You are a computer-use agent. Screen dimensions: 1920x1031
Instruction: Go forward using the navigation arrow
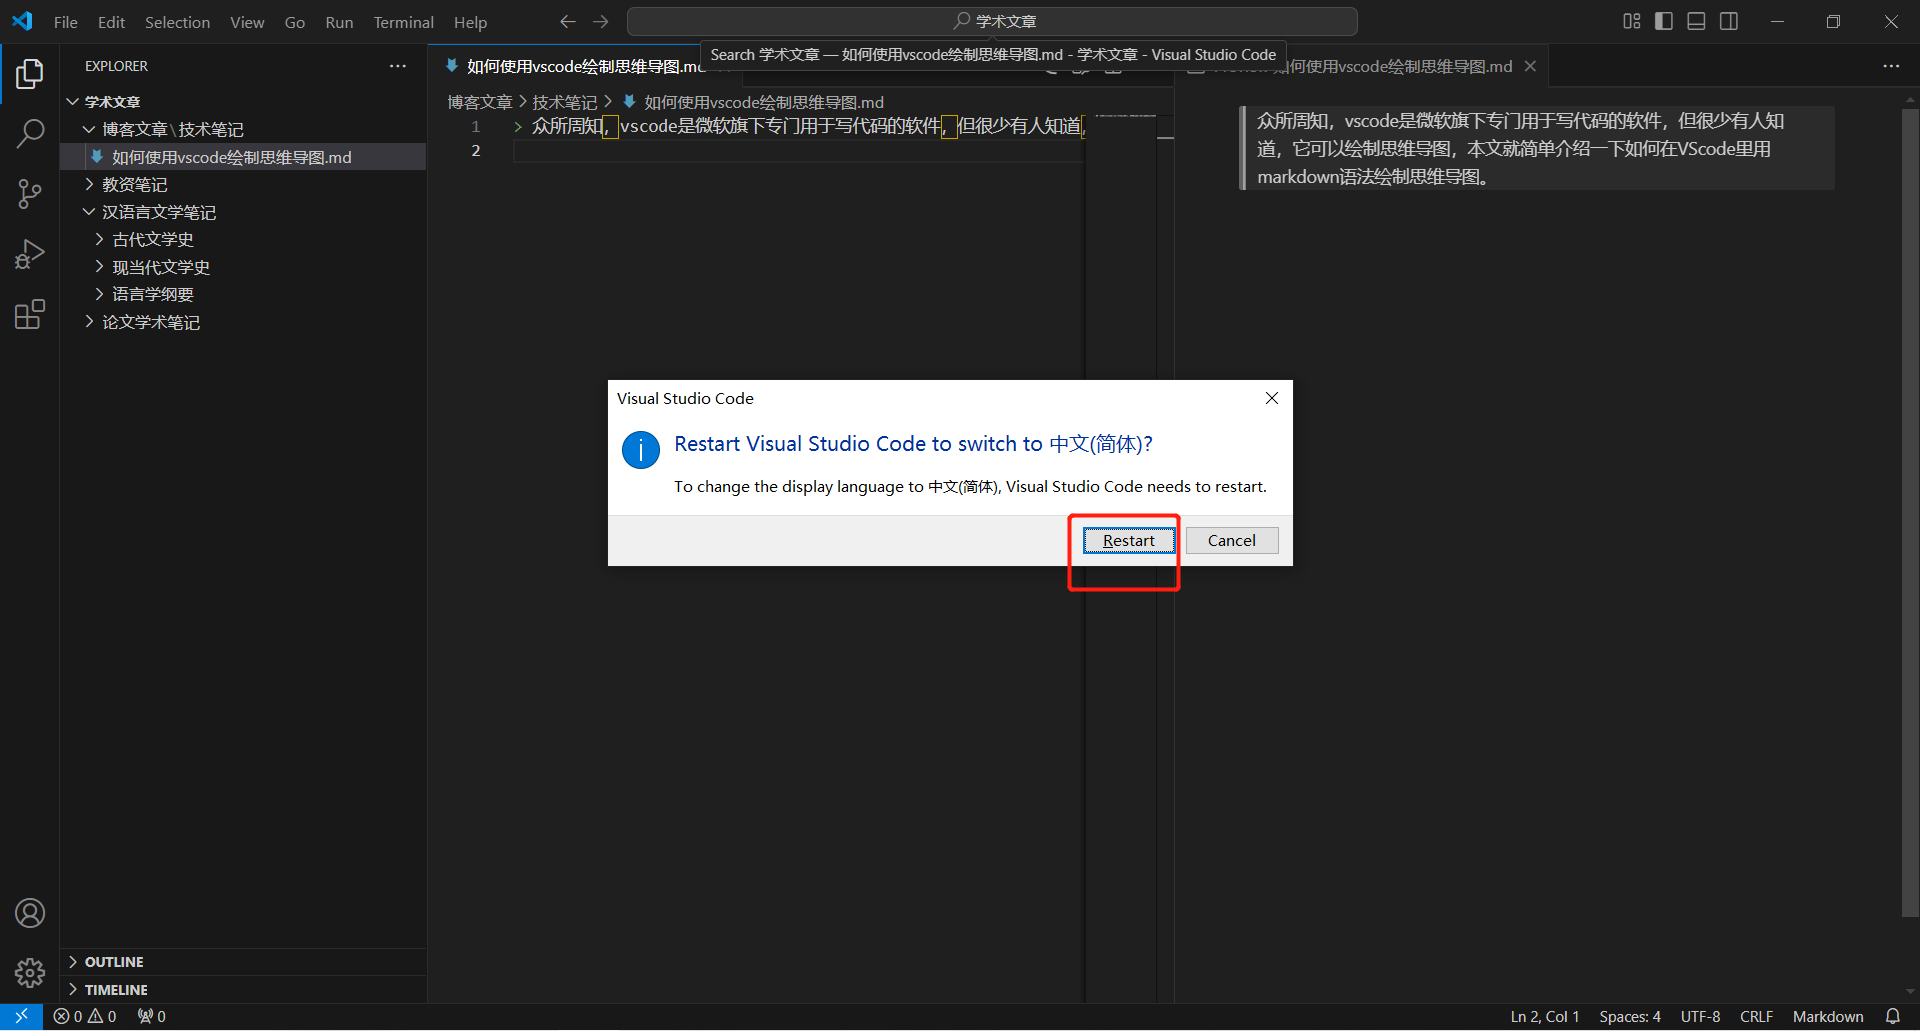point(600,21)
